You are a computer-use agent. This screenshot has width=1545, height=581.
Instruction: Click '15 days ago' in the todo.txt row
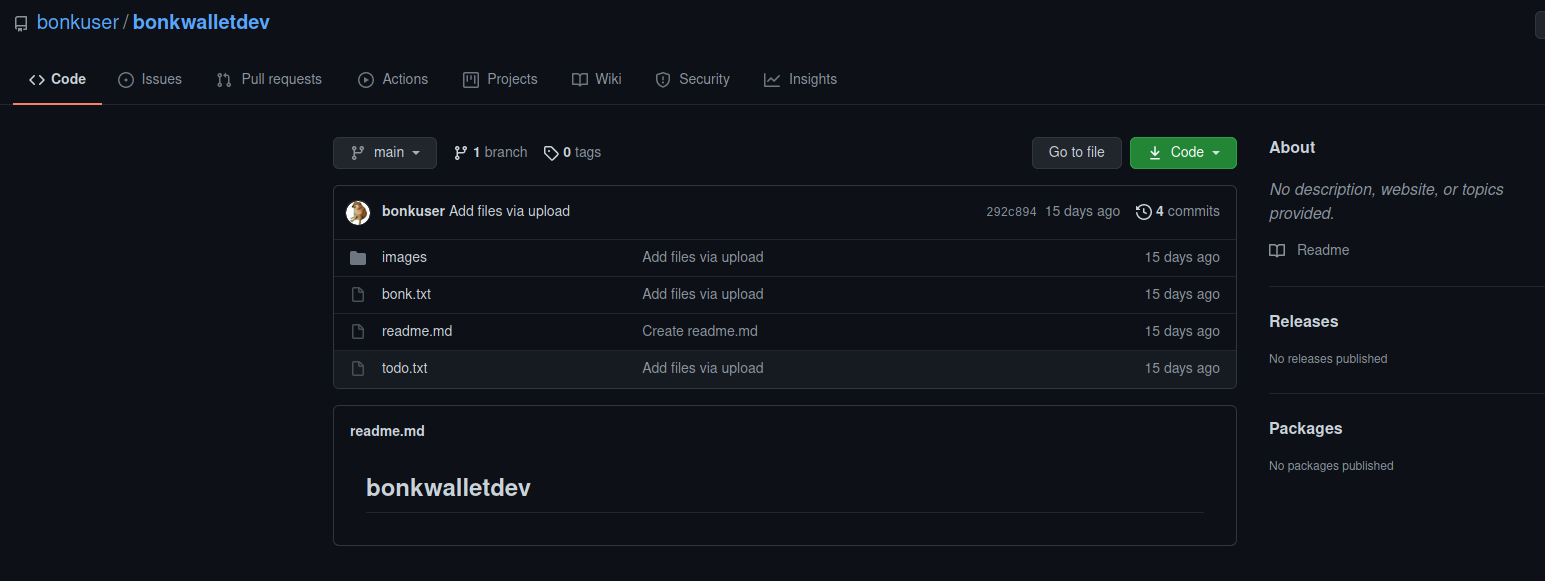click(x=1182, y=368)
